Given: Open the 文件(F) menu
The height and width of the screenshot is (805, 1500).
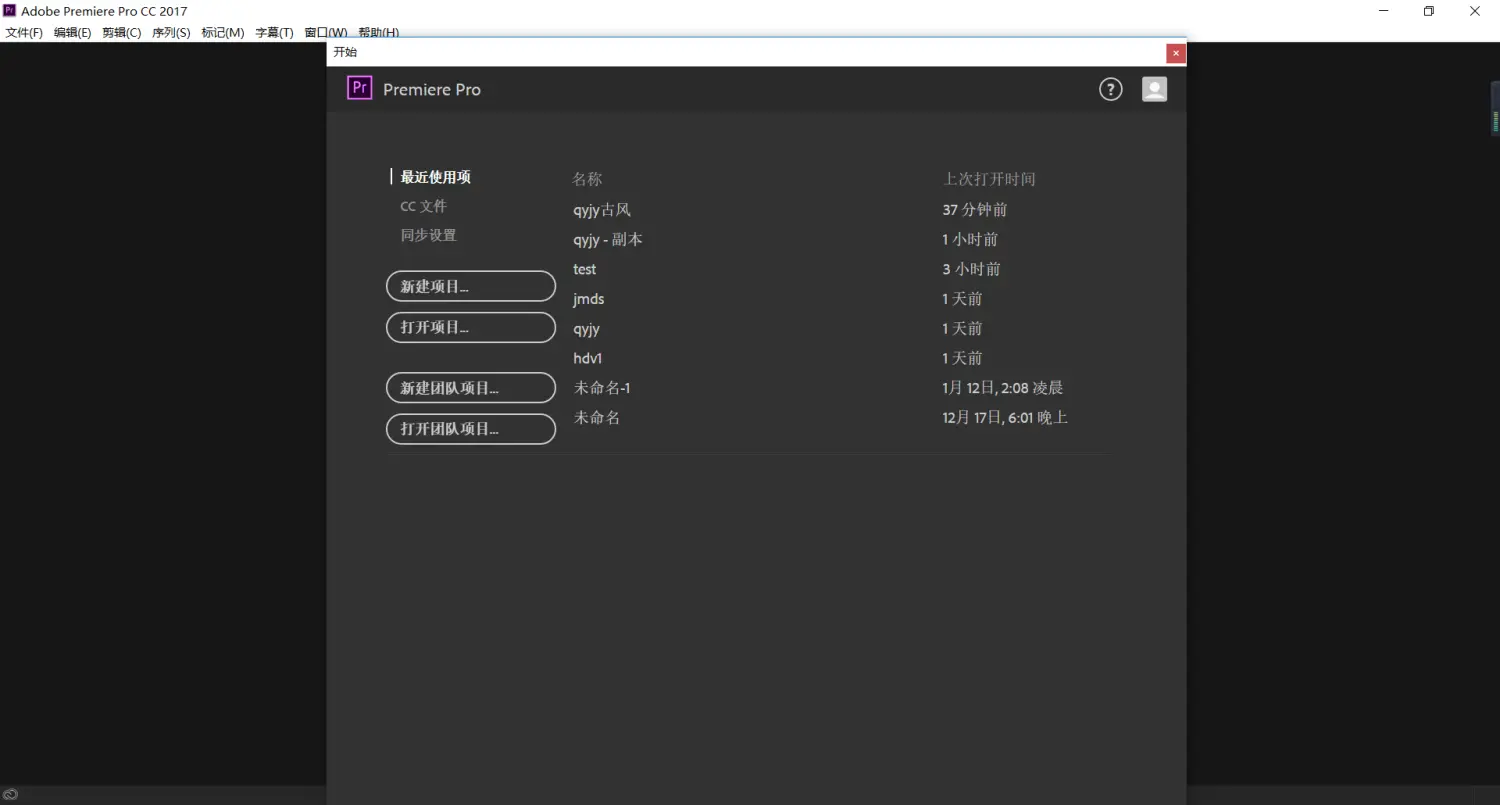Looking at the screenshot, I should pos(24,32).
